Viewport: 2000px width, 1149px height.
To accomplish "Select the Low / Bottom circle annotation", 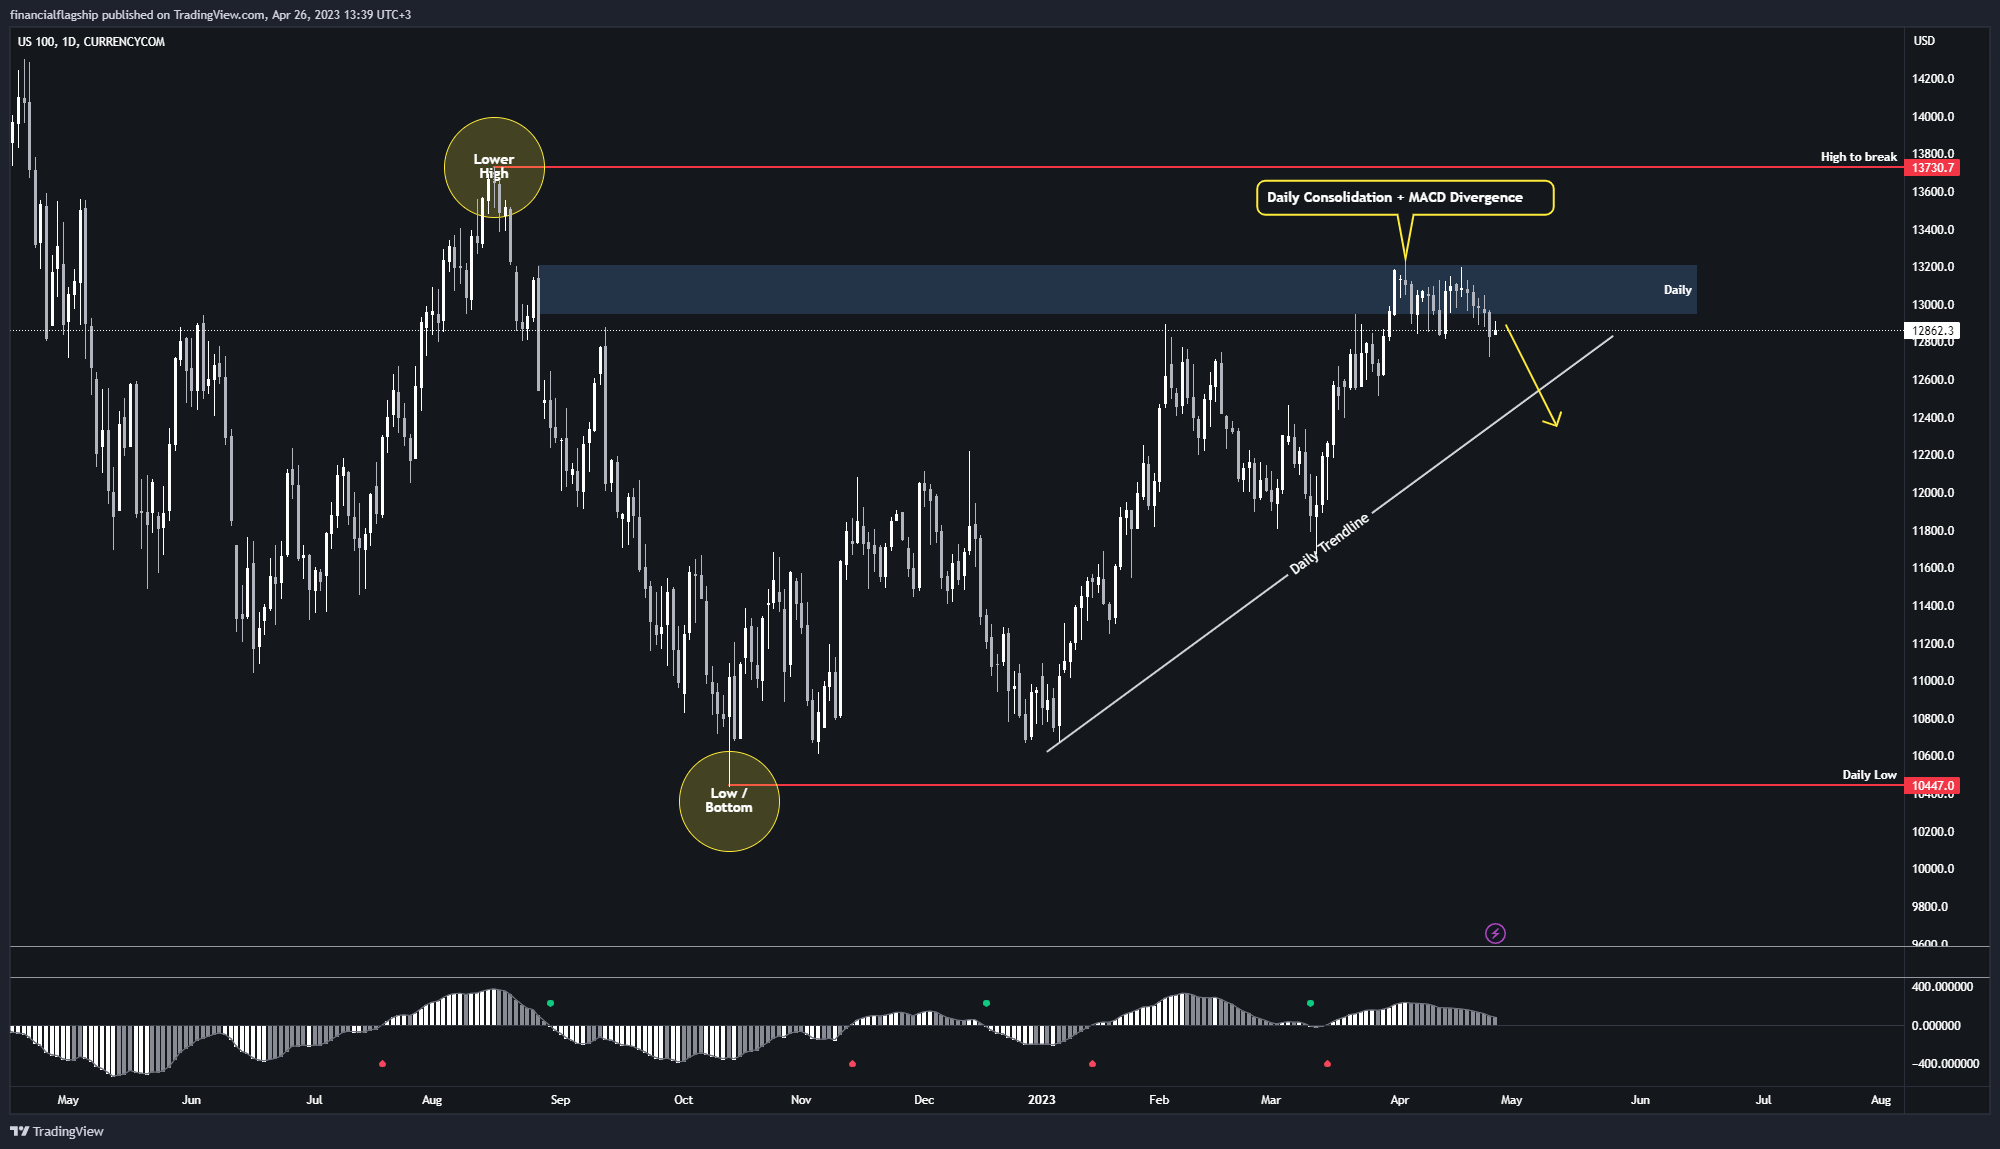I will point(729,801).
